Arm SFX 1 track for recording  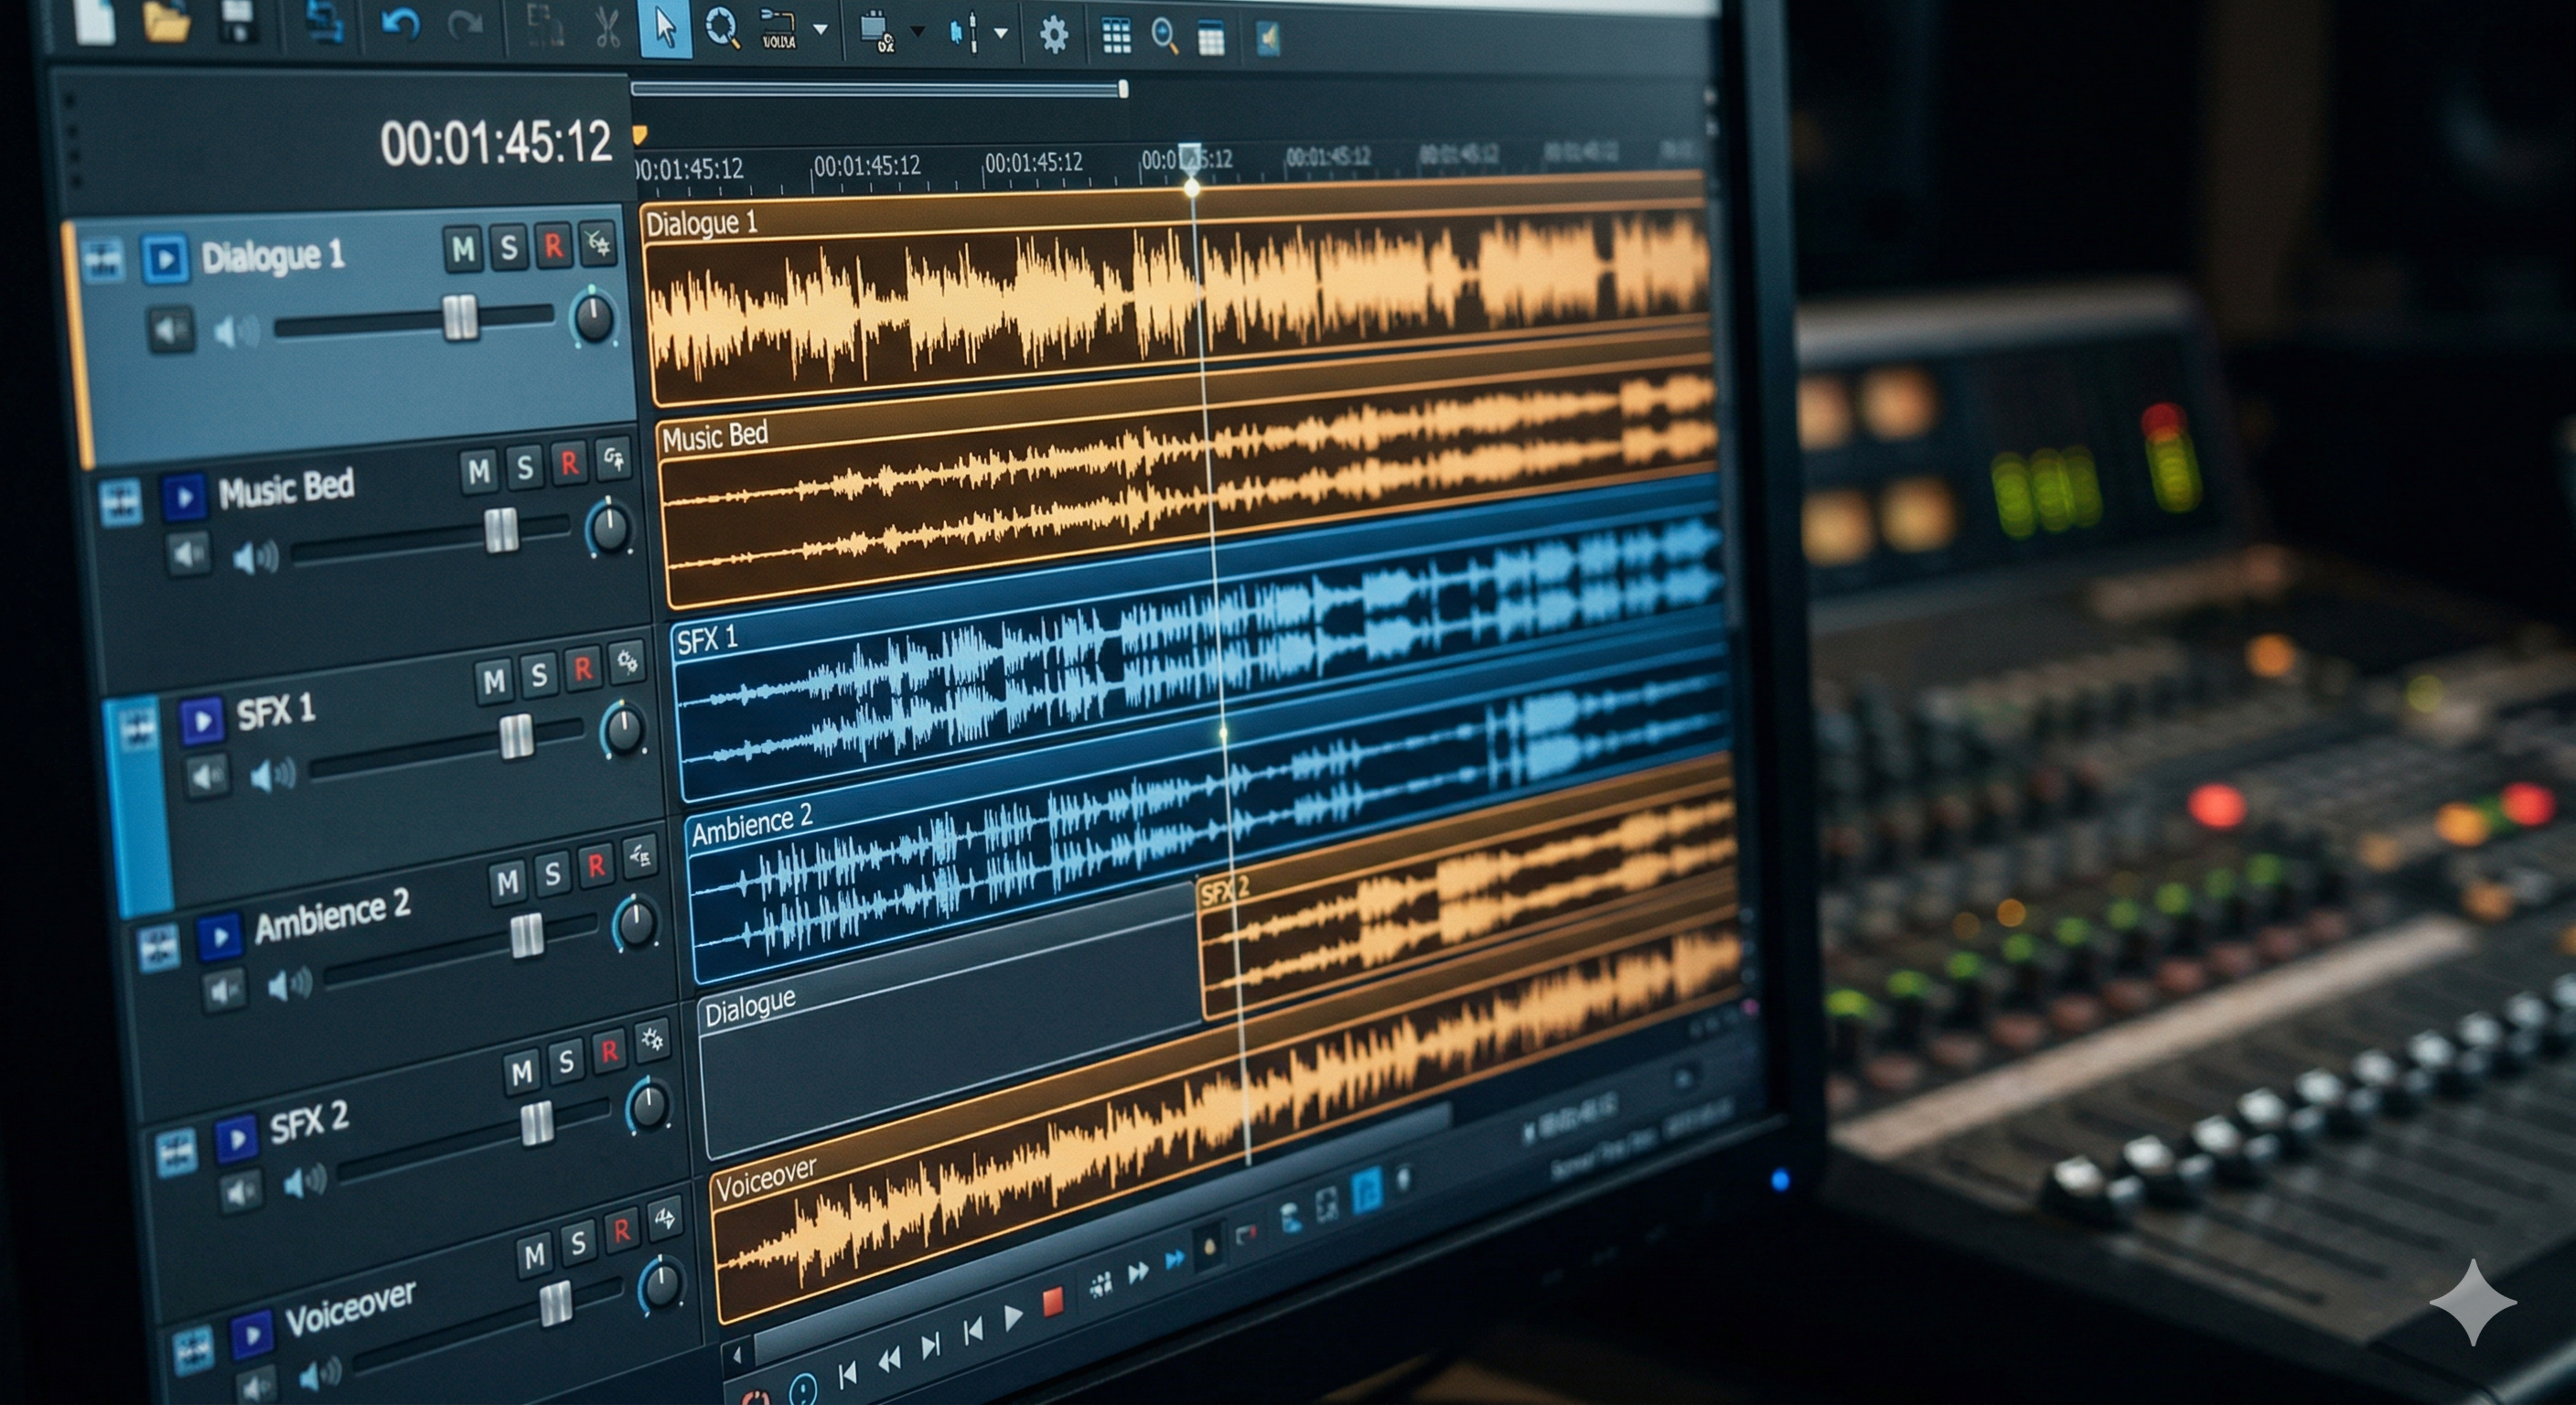[x=582, y=669]
